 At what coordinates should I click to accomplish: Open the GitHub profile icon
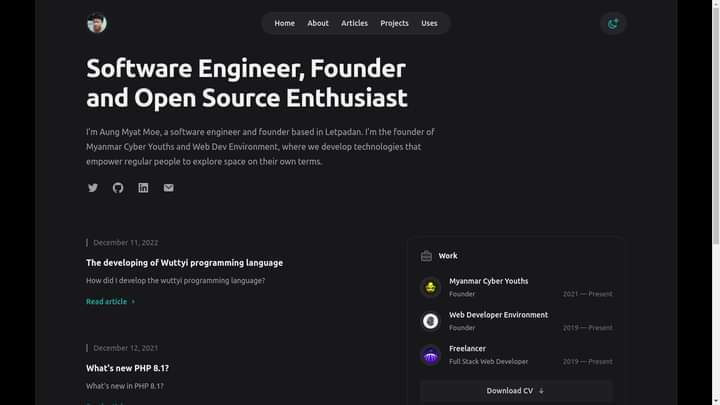click(x=118, y=188)
